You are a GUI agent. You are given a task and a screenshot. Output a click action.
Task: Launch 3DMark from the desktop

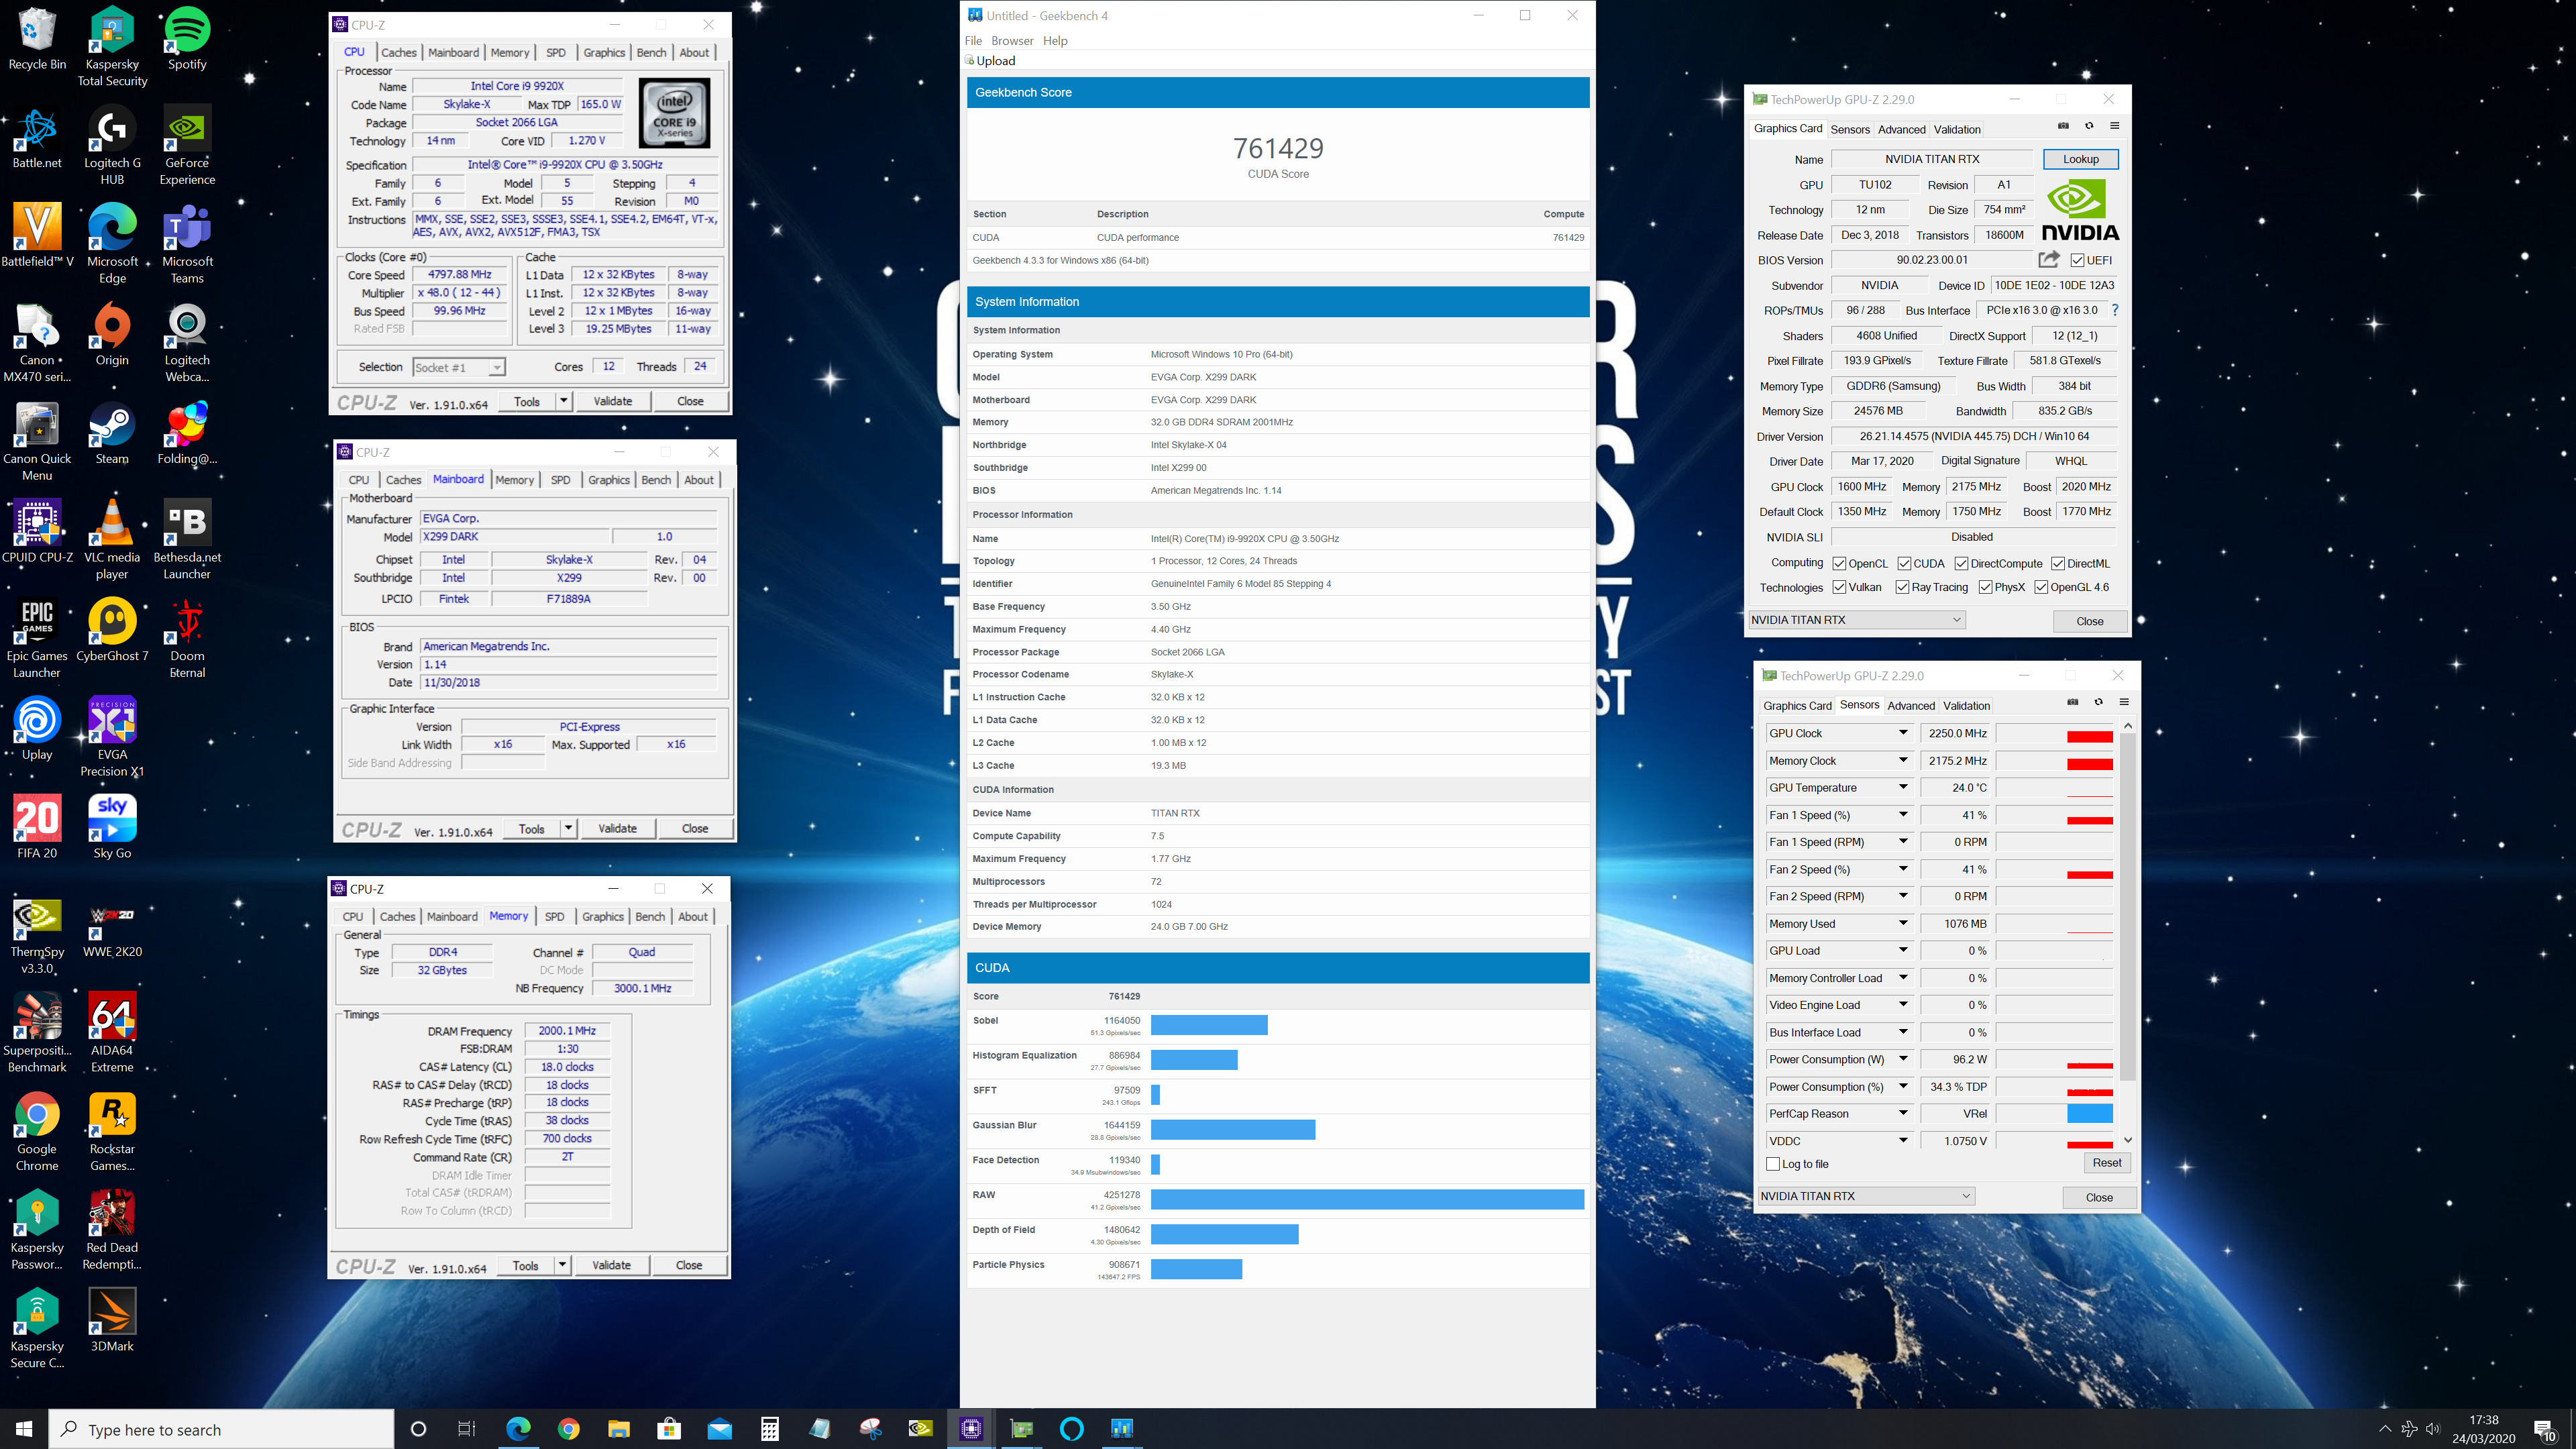112,1321
